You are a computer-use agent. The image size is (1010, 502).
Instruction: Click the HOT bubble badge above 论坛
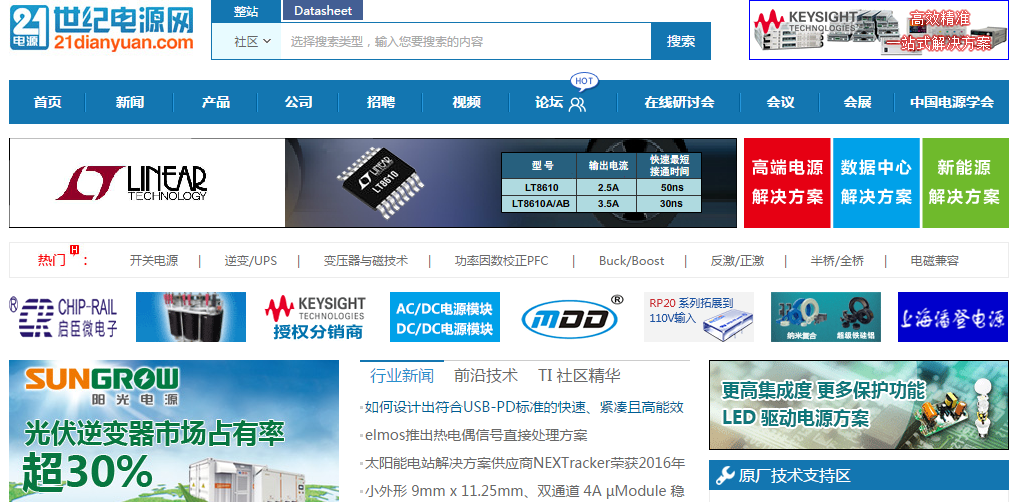pyautogui.click(x=584, y=81)
